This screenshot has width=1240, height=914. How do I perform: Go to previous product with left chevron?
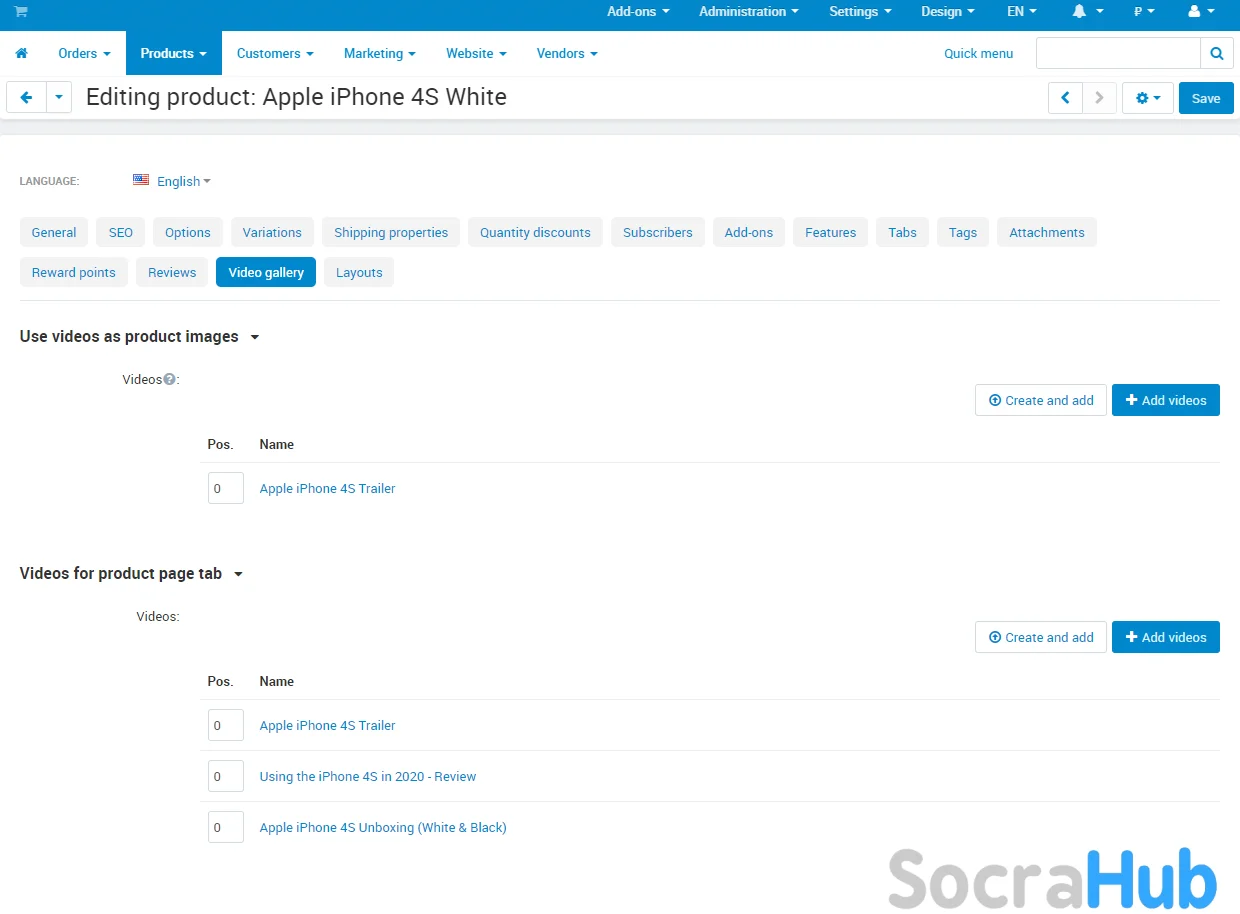tap(1065, 98)
